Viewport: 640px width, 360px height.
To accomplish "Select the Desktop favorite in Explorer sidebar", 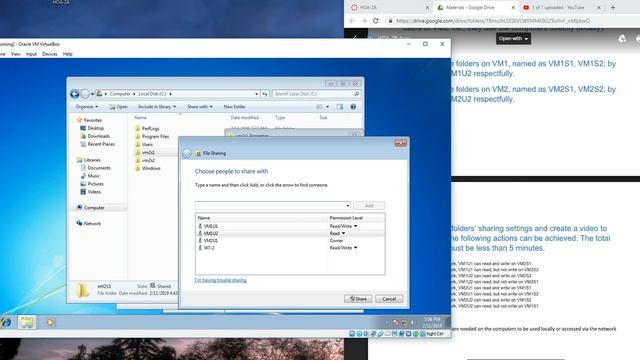I will (x=92, y=128).
